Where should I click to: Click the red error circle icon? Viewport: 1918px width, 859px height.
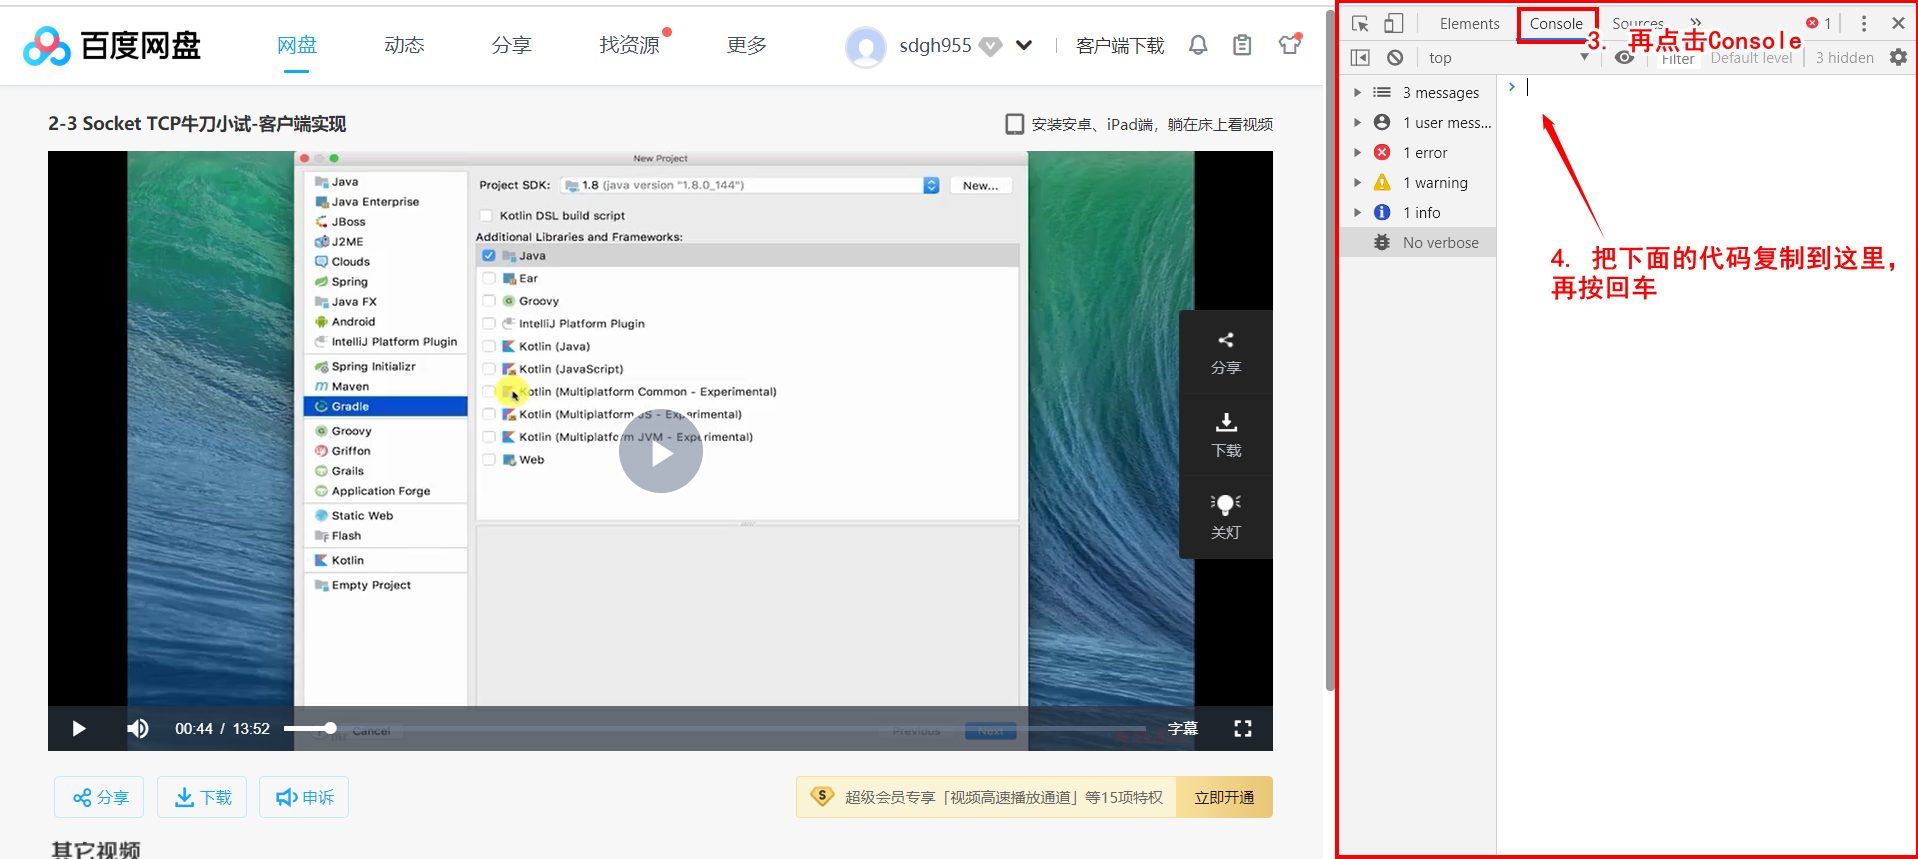[x=1382, y=152]
